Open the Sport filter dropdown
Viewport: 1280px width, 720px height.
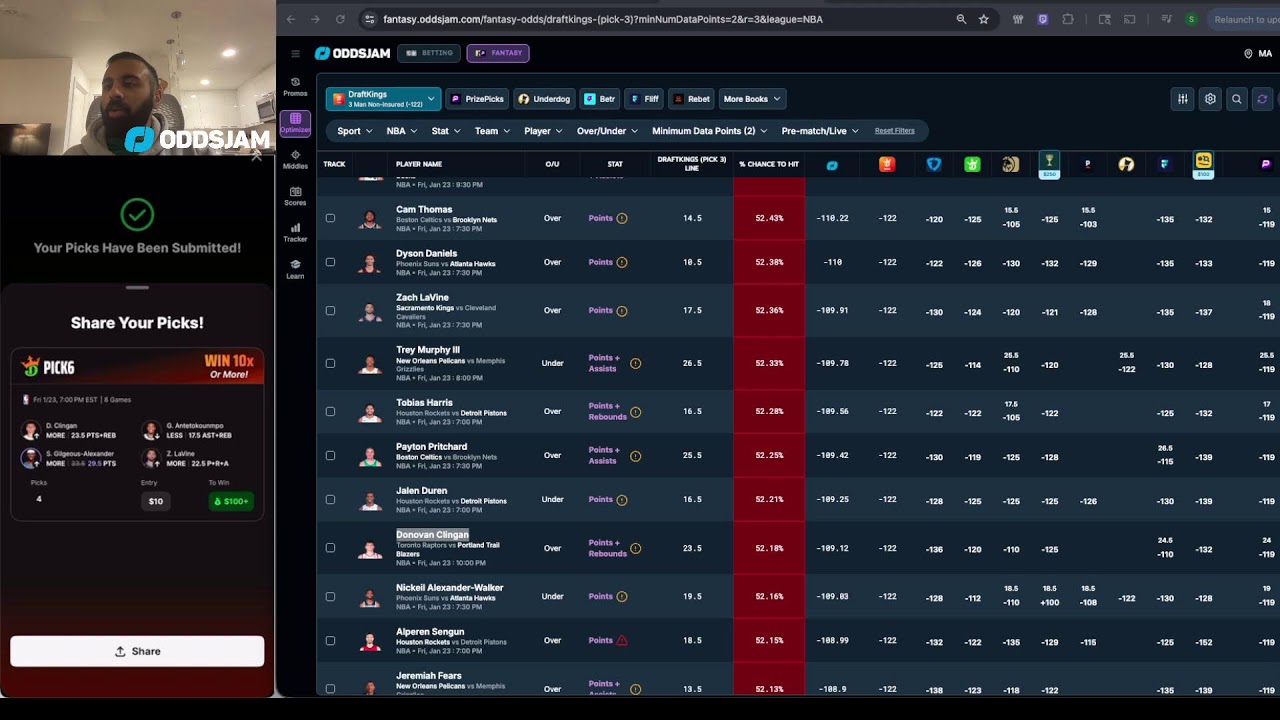click(x=355, y=131)
